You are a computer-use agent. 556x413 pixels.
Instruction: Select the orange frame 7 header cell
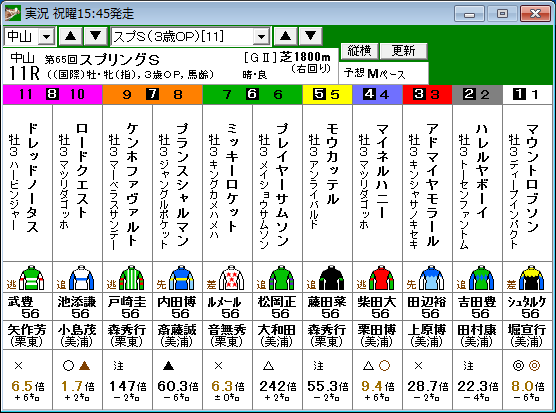pyautogui.click(x=152, y=94)
